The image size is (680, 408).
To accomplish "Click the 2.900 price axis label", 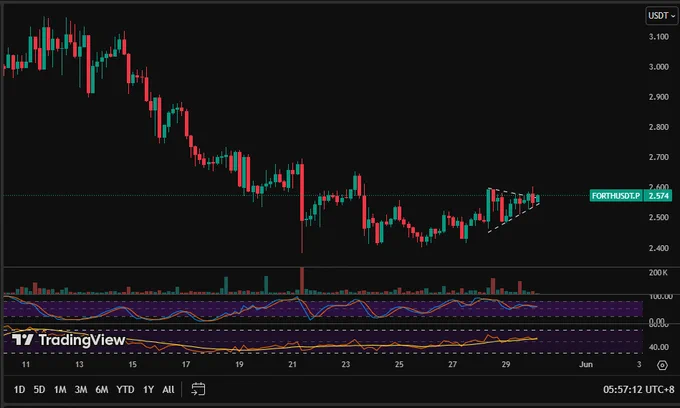I will [658, 97].
